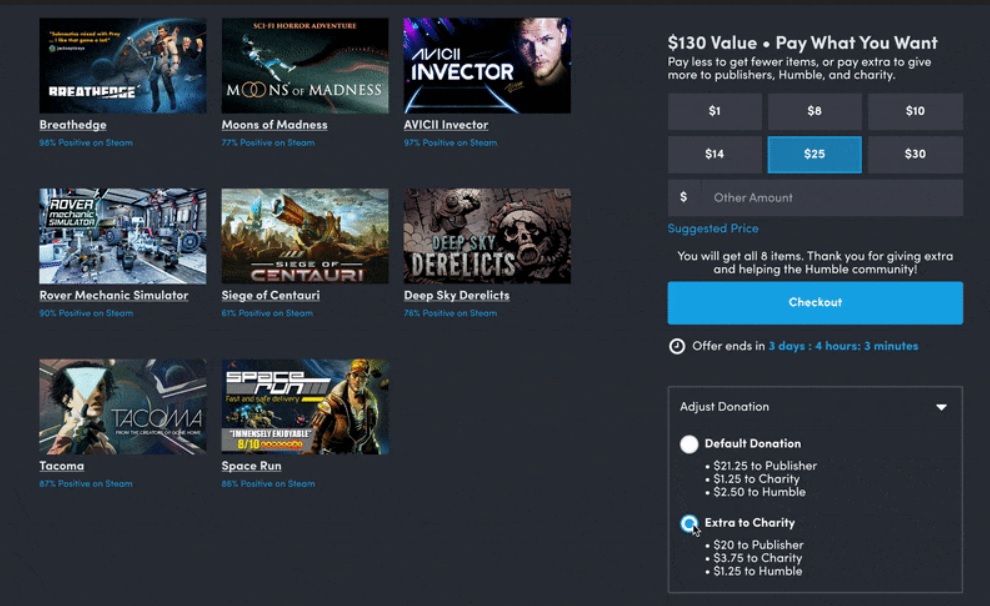Open the Breathedge game link
The image size is (990, 606).
[72, 124]
